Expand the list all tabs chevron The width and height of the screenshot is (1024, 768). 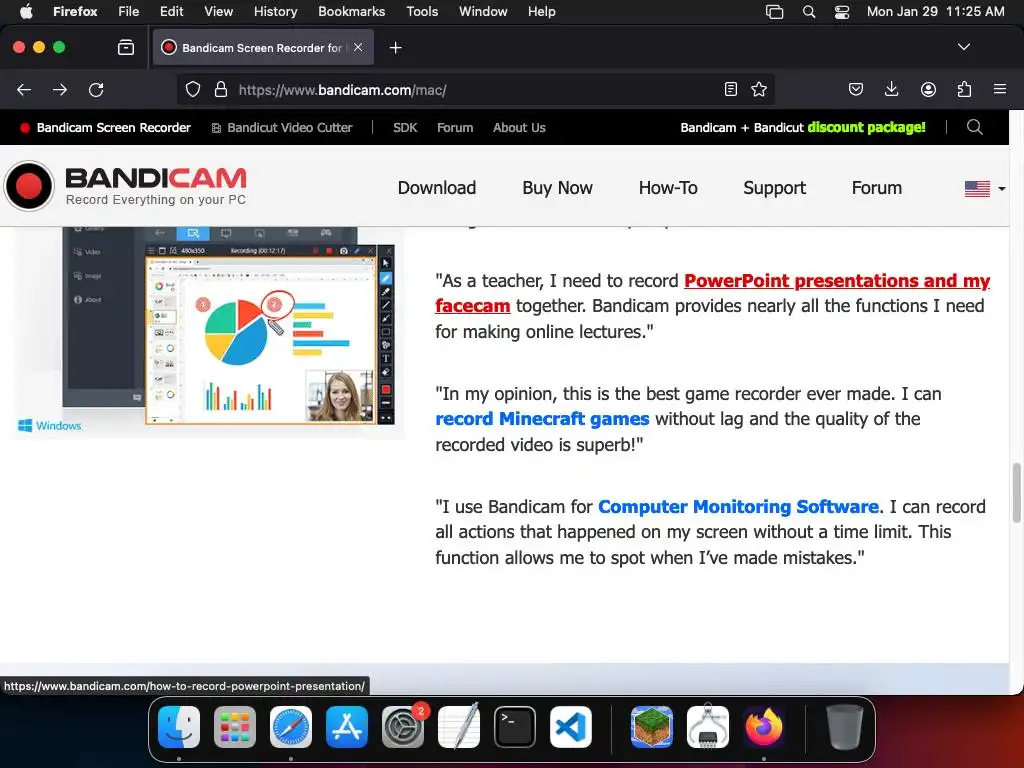[963, 47]
